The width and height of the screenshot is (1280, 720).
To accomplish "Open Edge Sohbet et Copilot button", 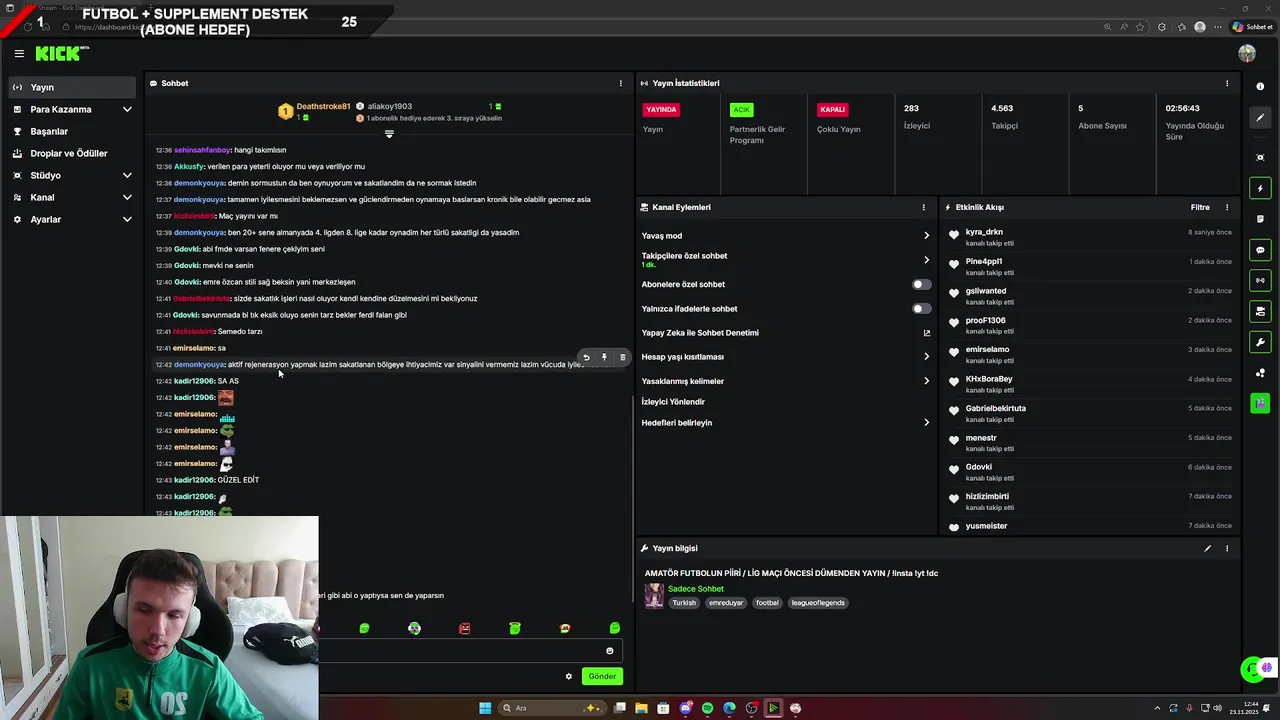I will click(1251, 27).
